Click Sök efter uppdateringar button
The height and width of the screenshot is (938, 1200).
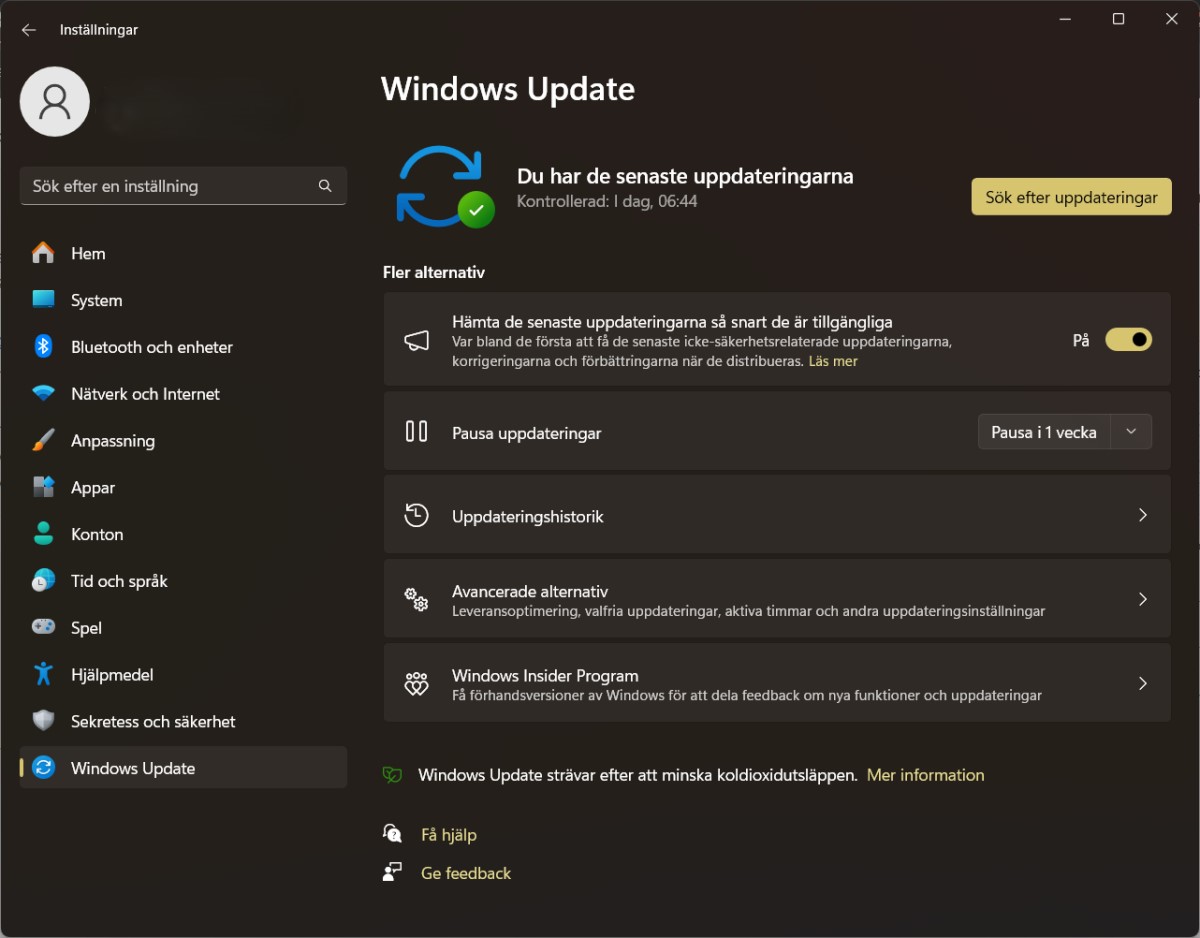pos(1071,197)
